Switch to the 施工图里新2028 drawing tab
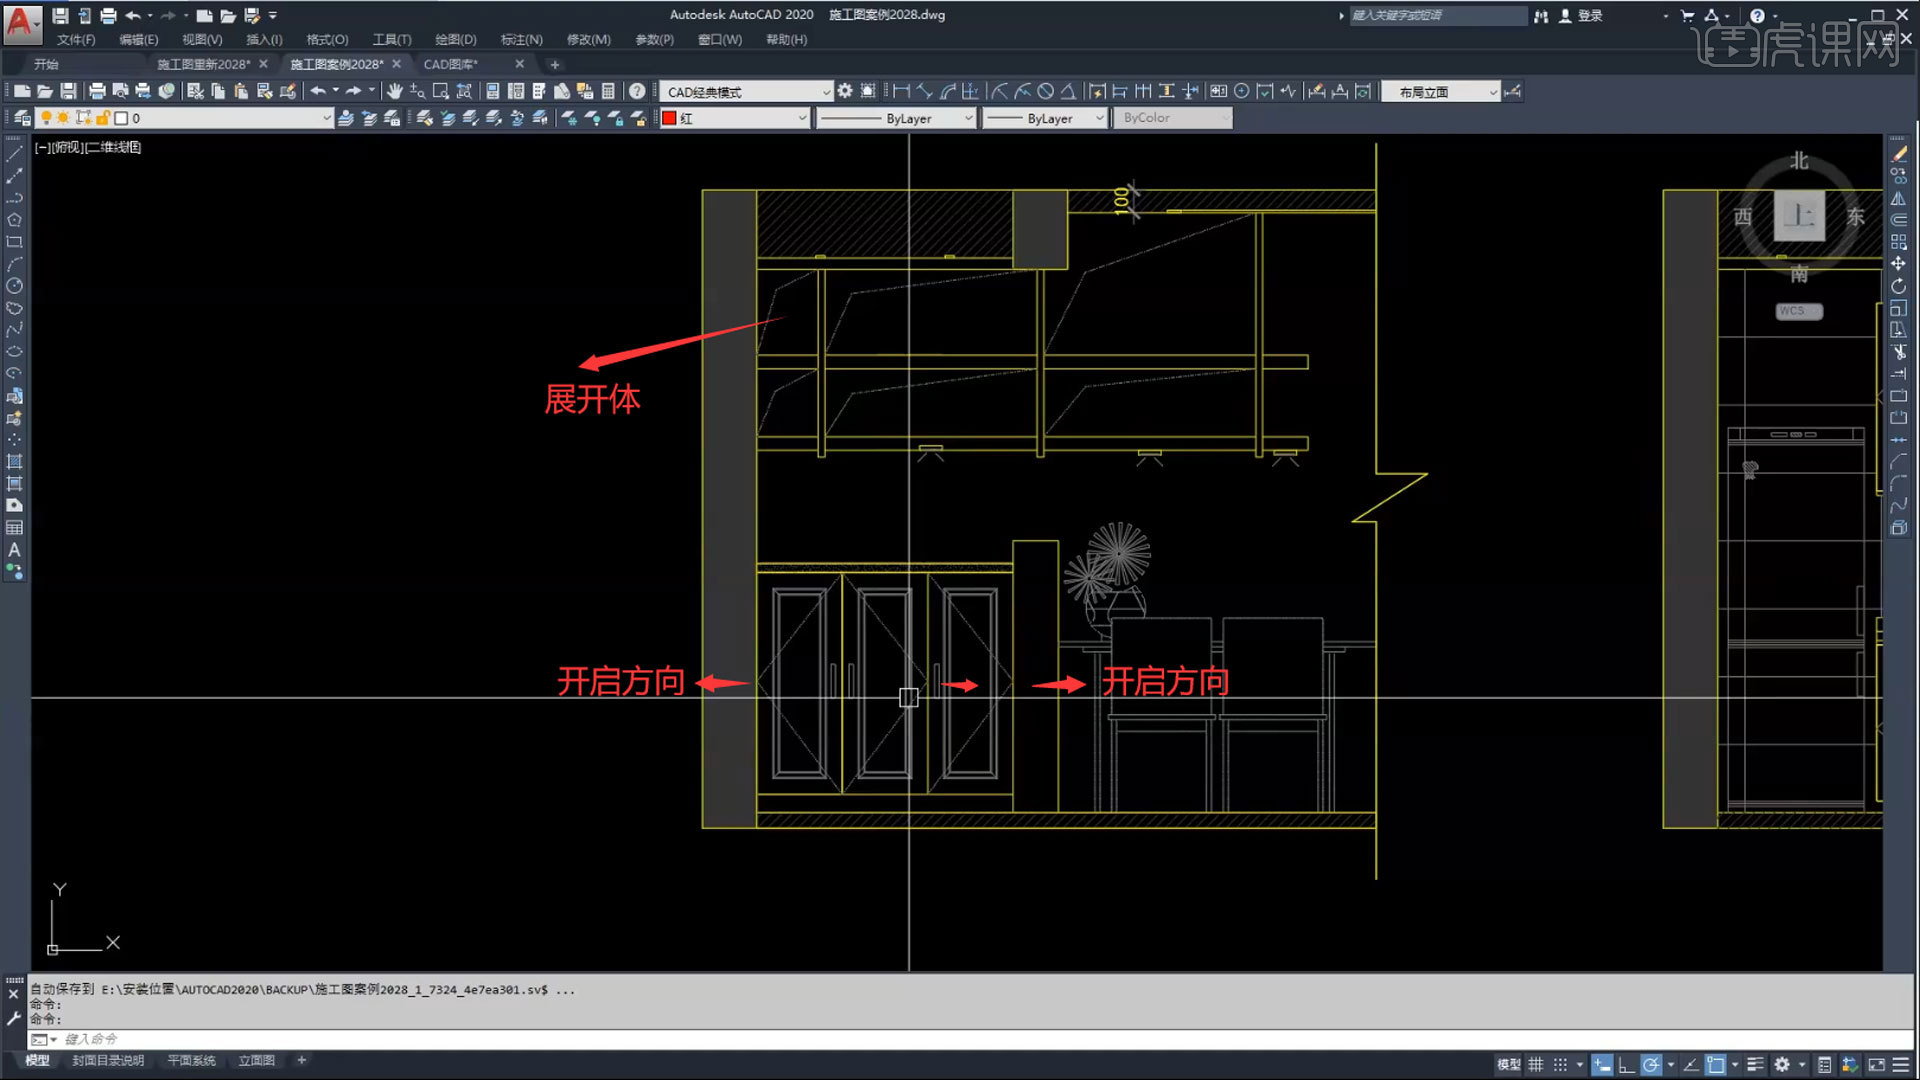Viewport: 1920px width, 1080px height. coord(203,64)
